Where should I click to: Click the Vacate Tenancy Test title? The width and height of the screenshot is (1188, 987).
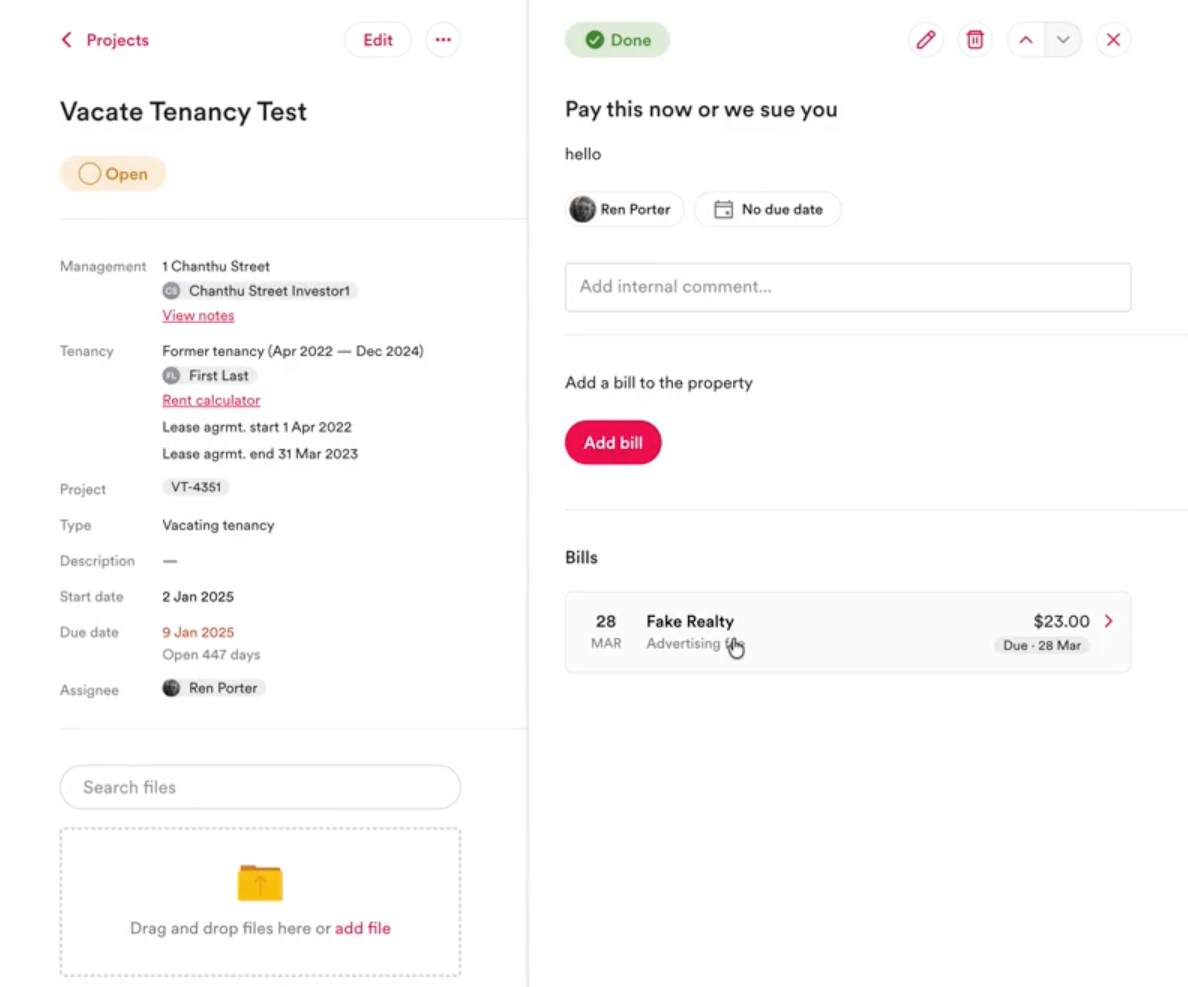pyautogui.click(x=183, y=112)
